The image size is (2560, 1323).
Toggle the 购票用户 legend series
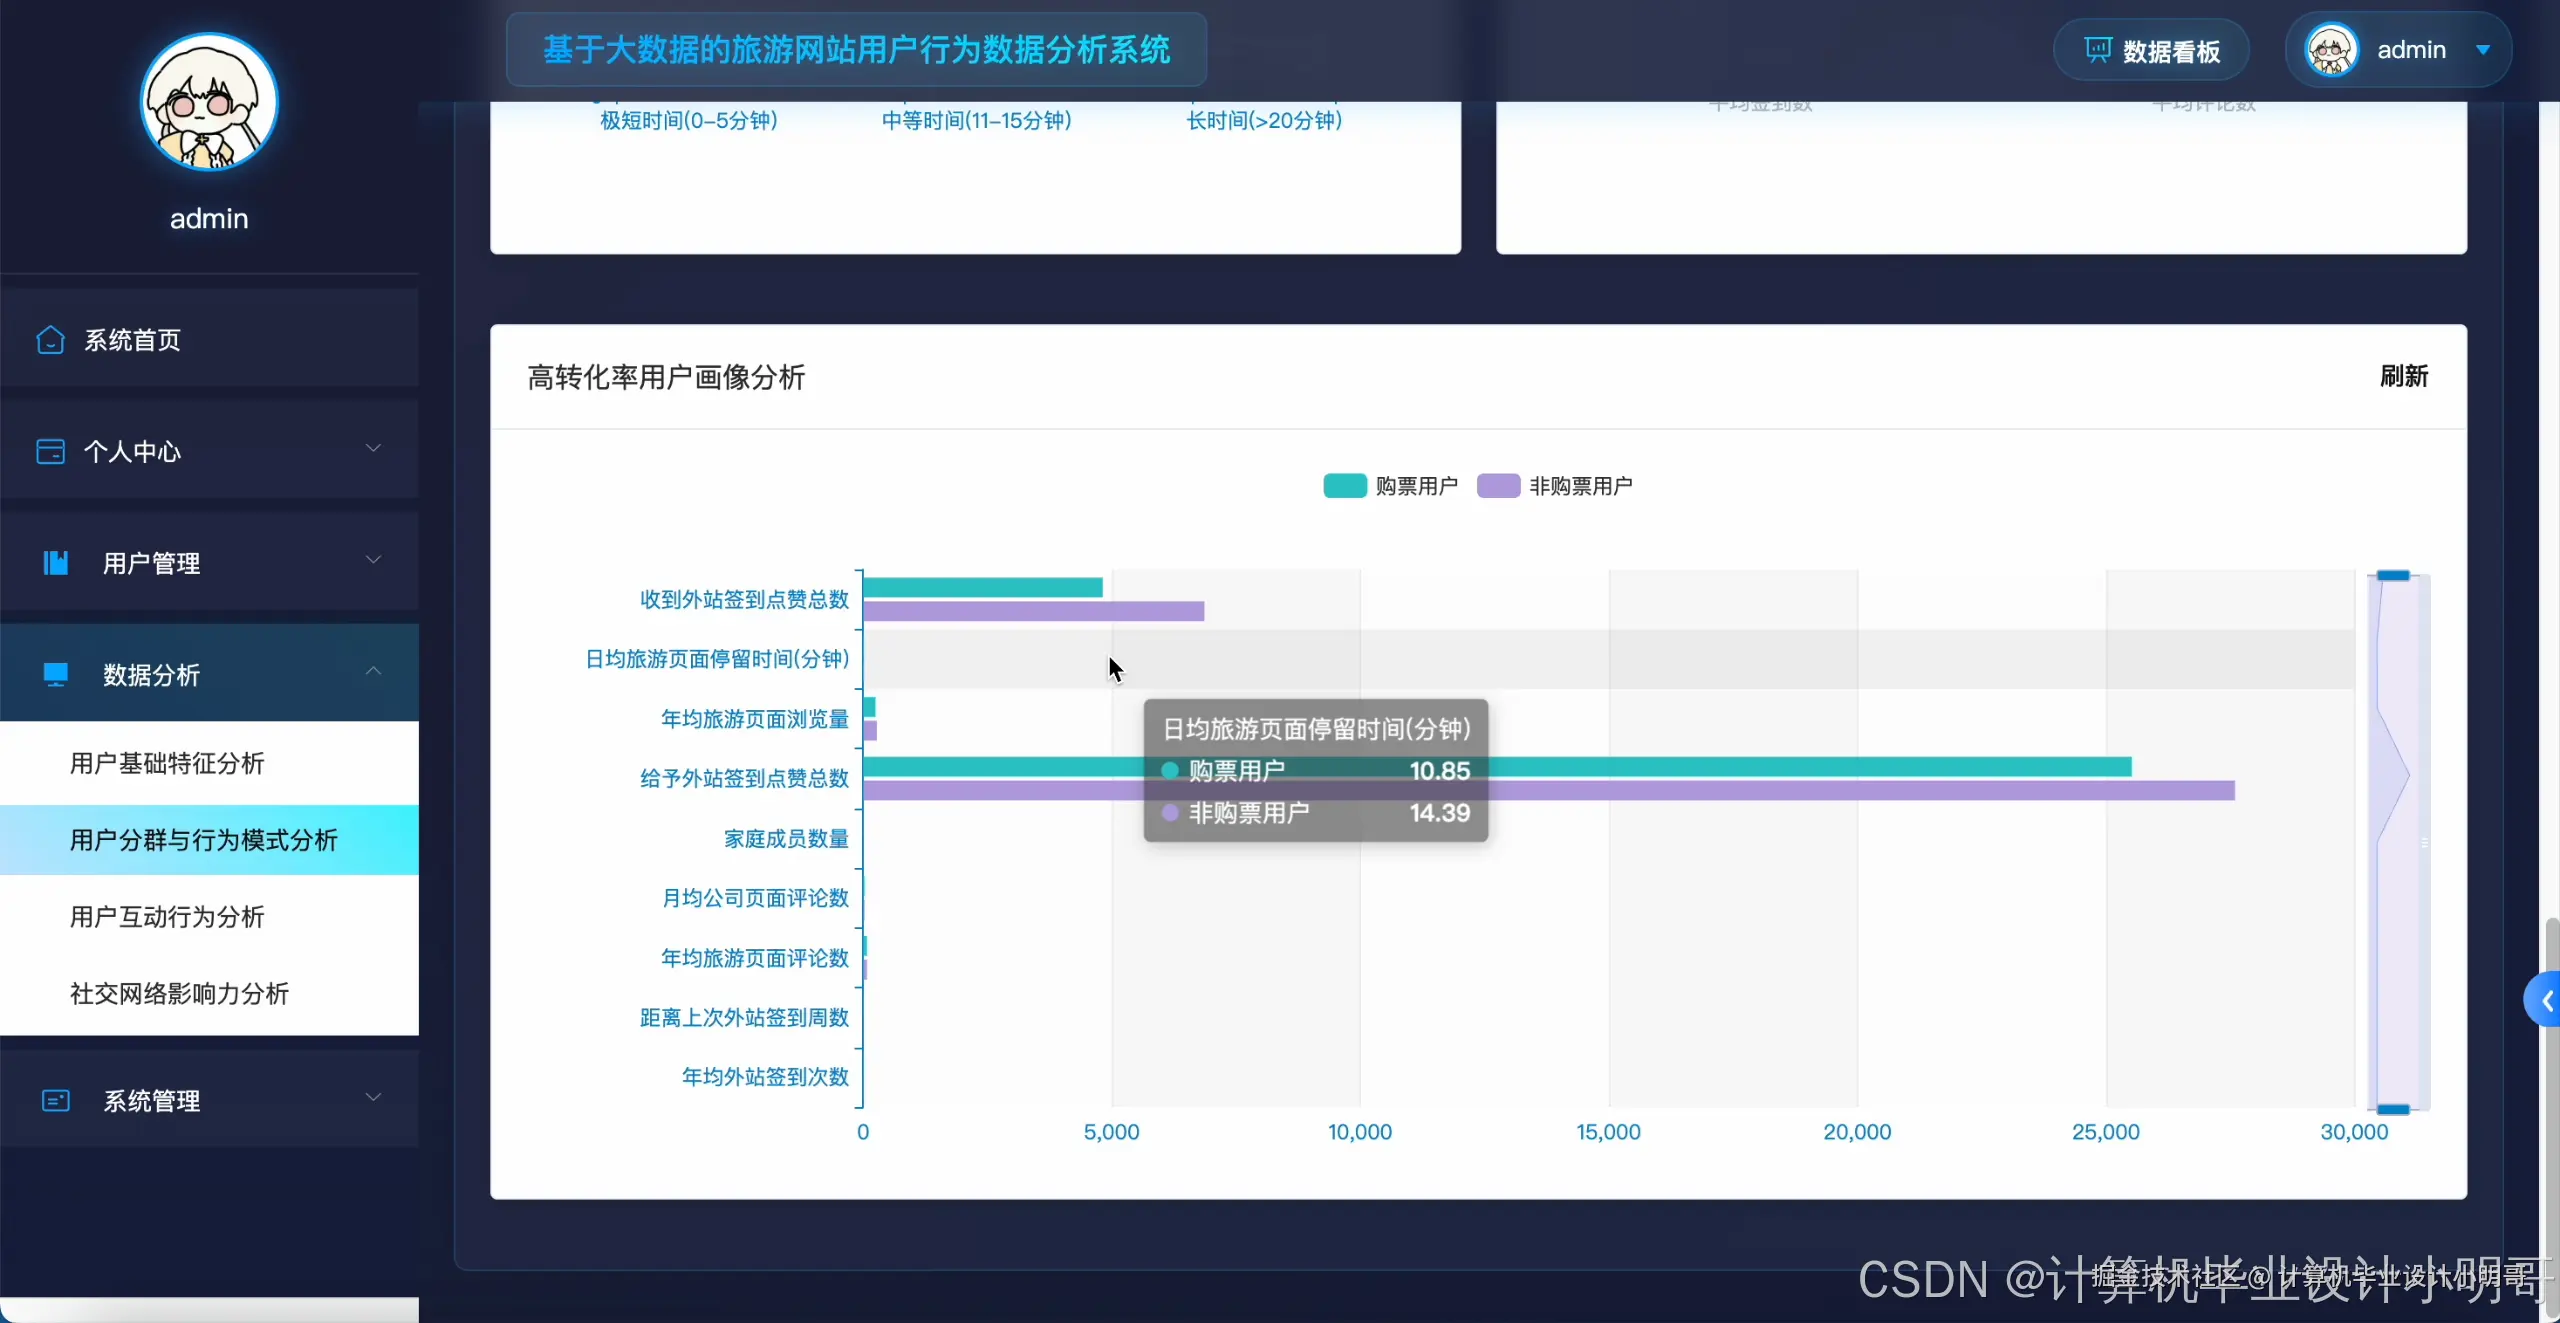1345,486
